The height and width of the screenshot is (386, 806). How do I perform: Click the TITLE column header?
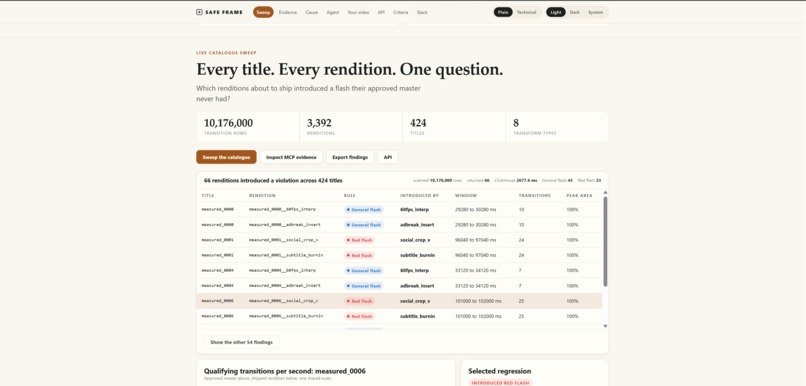pos(208,196)
